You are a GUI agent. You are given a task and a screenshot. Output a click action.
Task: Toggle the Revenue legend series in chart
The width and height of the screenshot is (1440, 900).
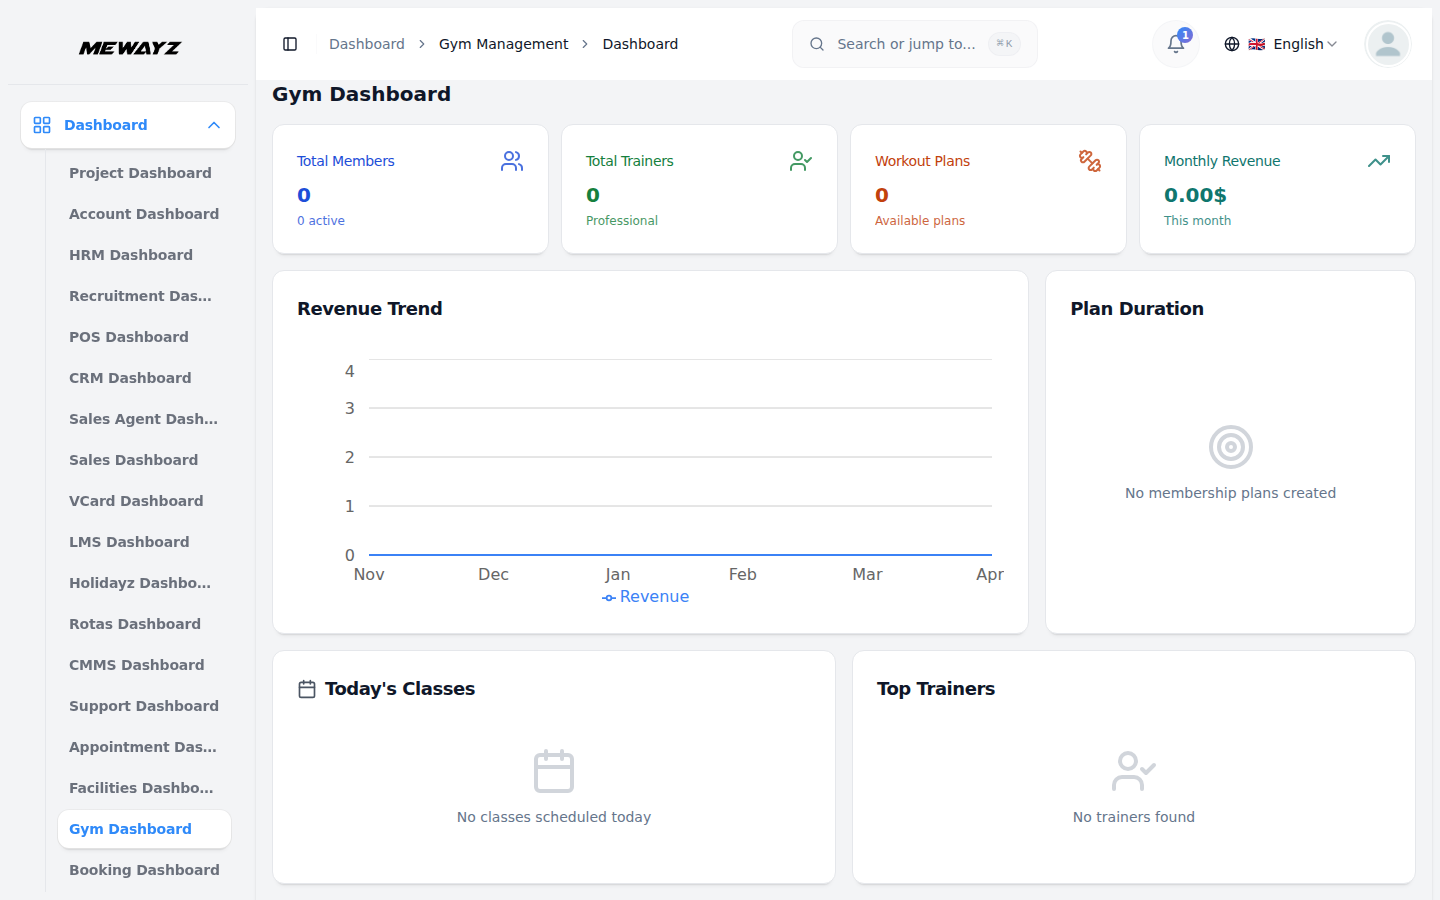[x=646, y=597]
